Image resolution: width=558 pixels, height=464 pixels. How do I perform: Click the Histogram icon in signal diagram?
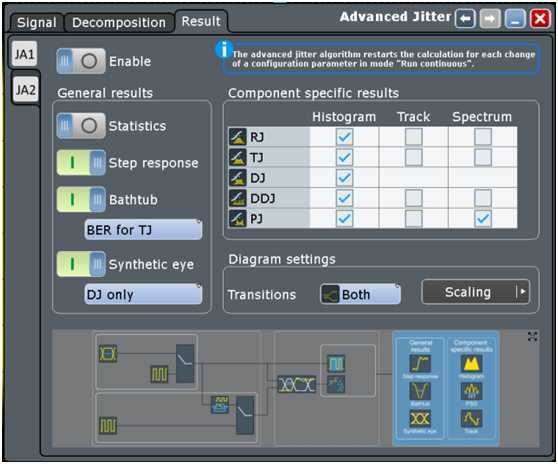(472, 364)
